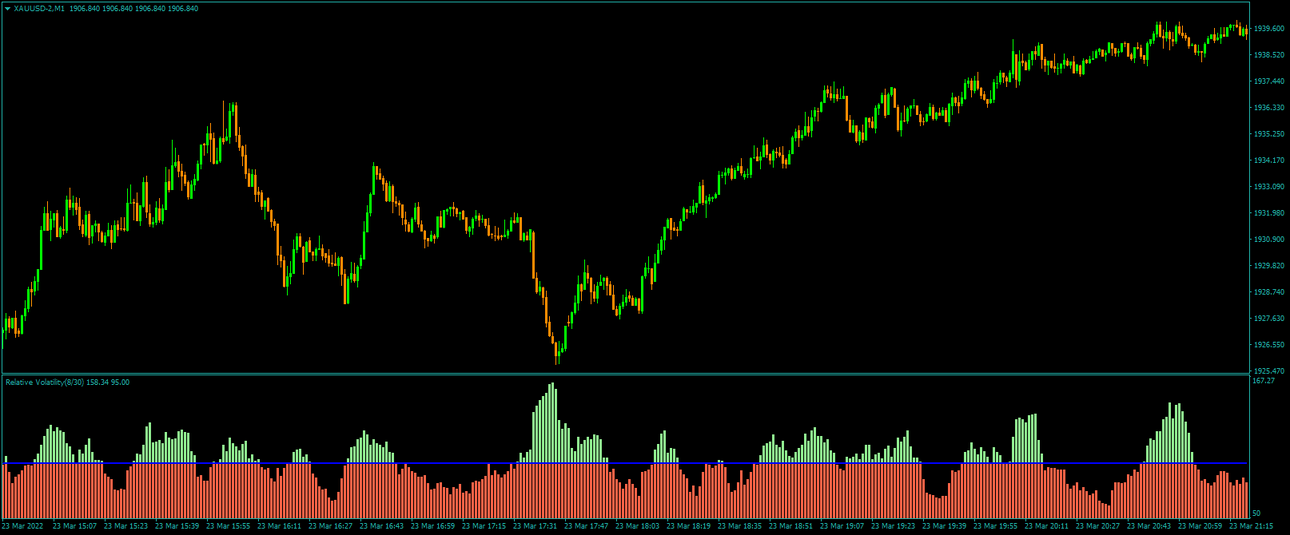The image size is (1290, 535).
Task: Click the 23 Mar 20:27 time label
Action: pos(1096,526)
